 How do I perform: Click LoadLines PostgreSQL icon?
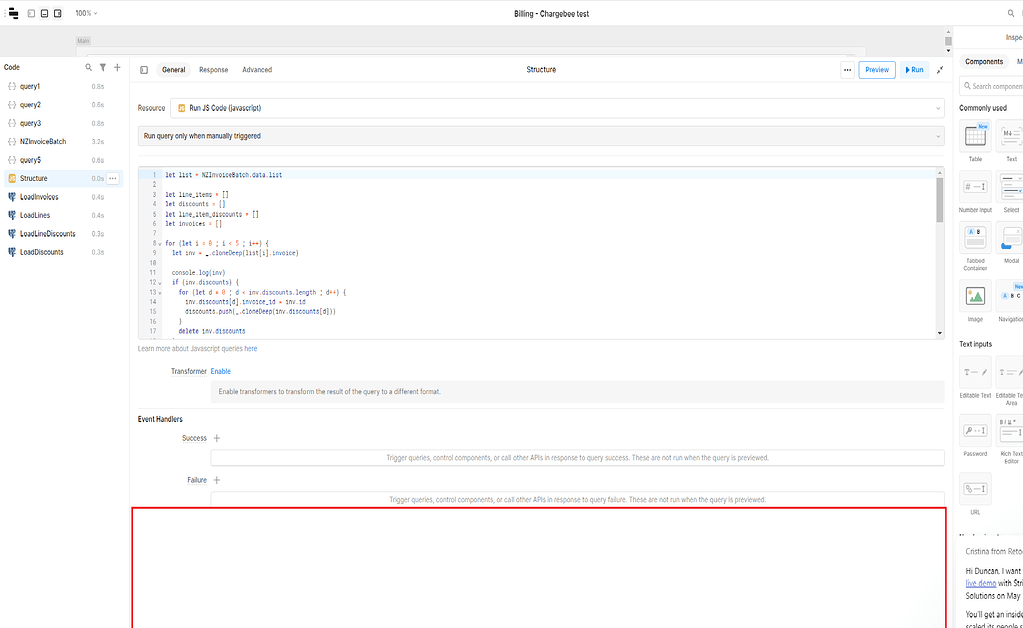click(12, 215)
